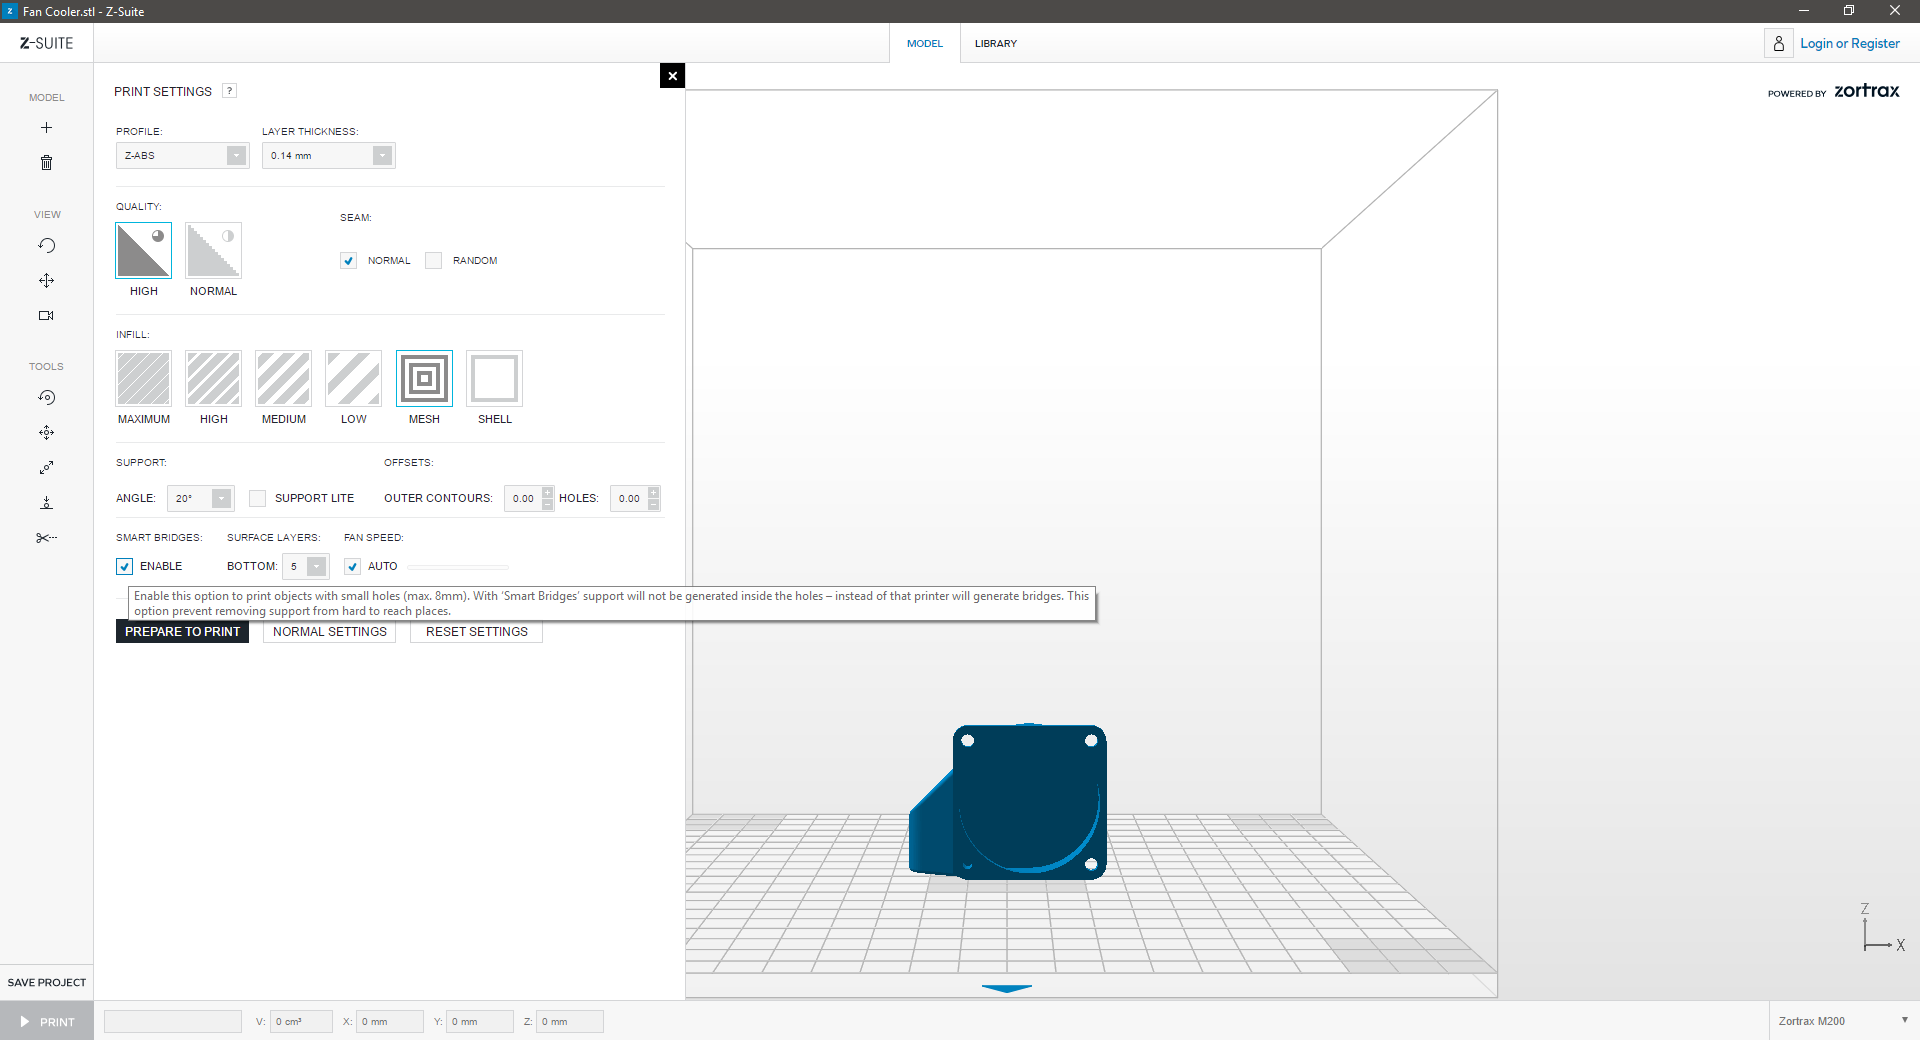Switch to the Model tab
Screen dimensions: 1920x1040
[x=924, y=44]
